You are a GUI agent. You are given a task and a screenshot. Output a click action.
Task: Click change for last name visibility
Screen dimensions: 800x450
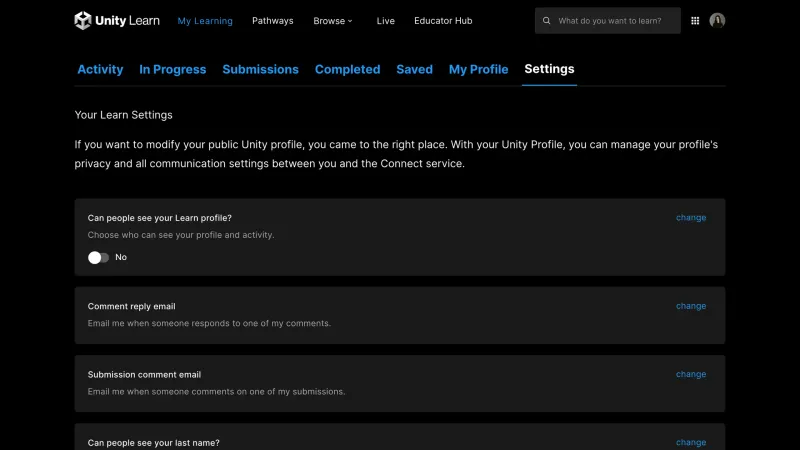point(691,442)
